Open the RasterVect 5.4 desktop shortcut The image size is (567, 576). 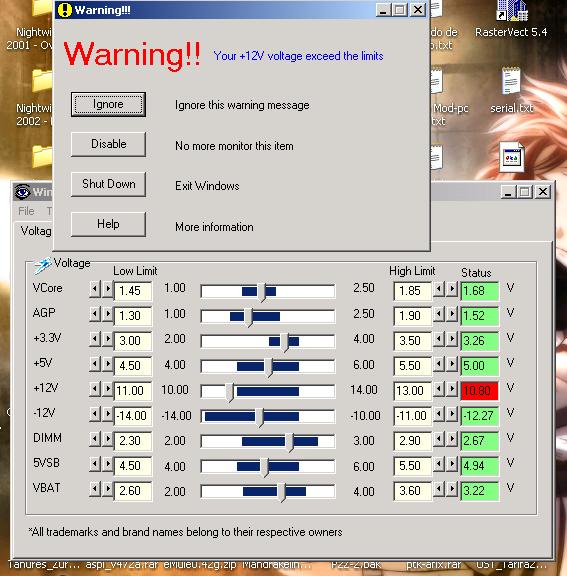tap(512, 12)
